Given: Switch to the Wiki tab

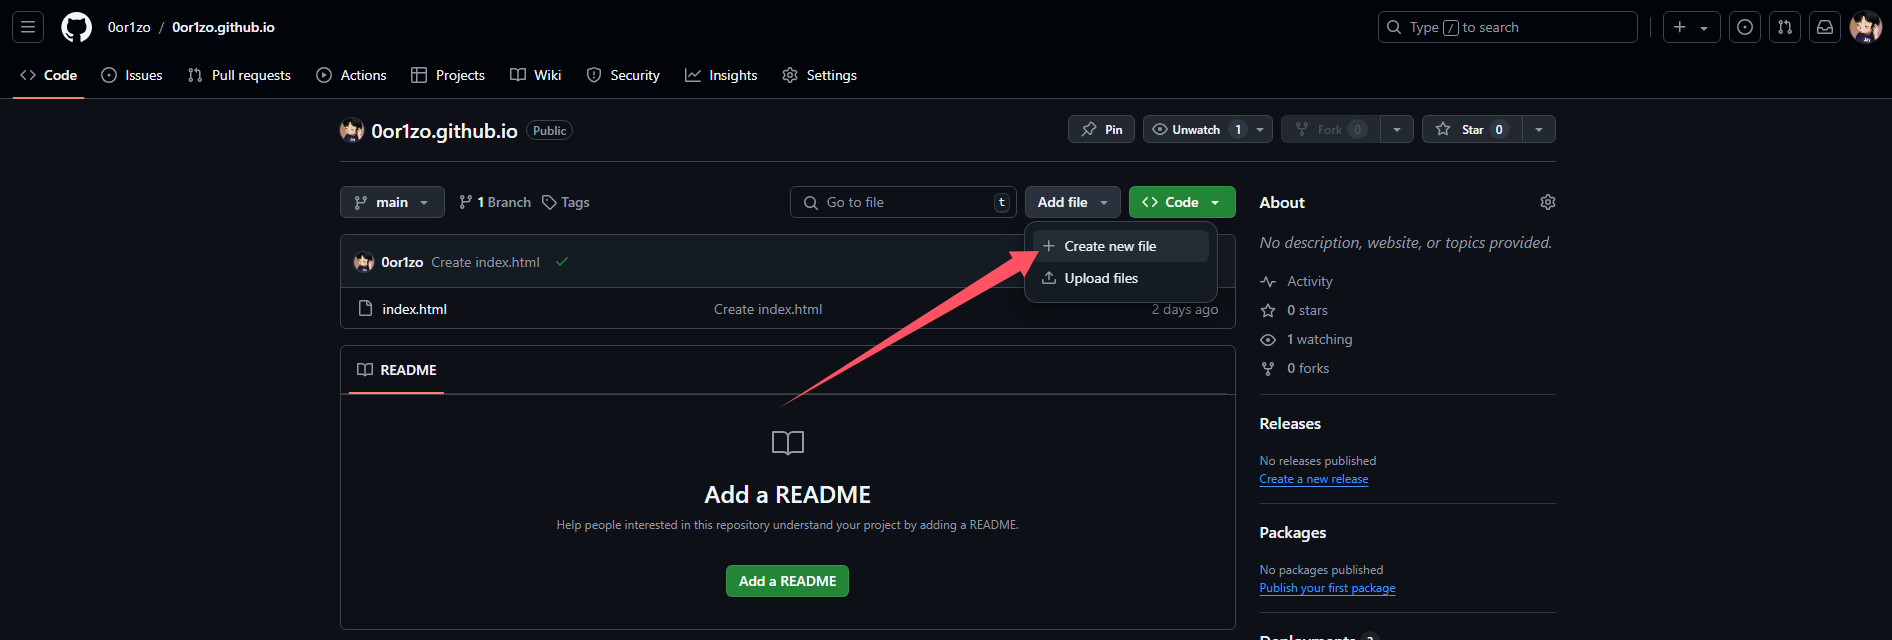Looking at the screenshot, I should (535, 75).
